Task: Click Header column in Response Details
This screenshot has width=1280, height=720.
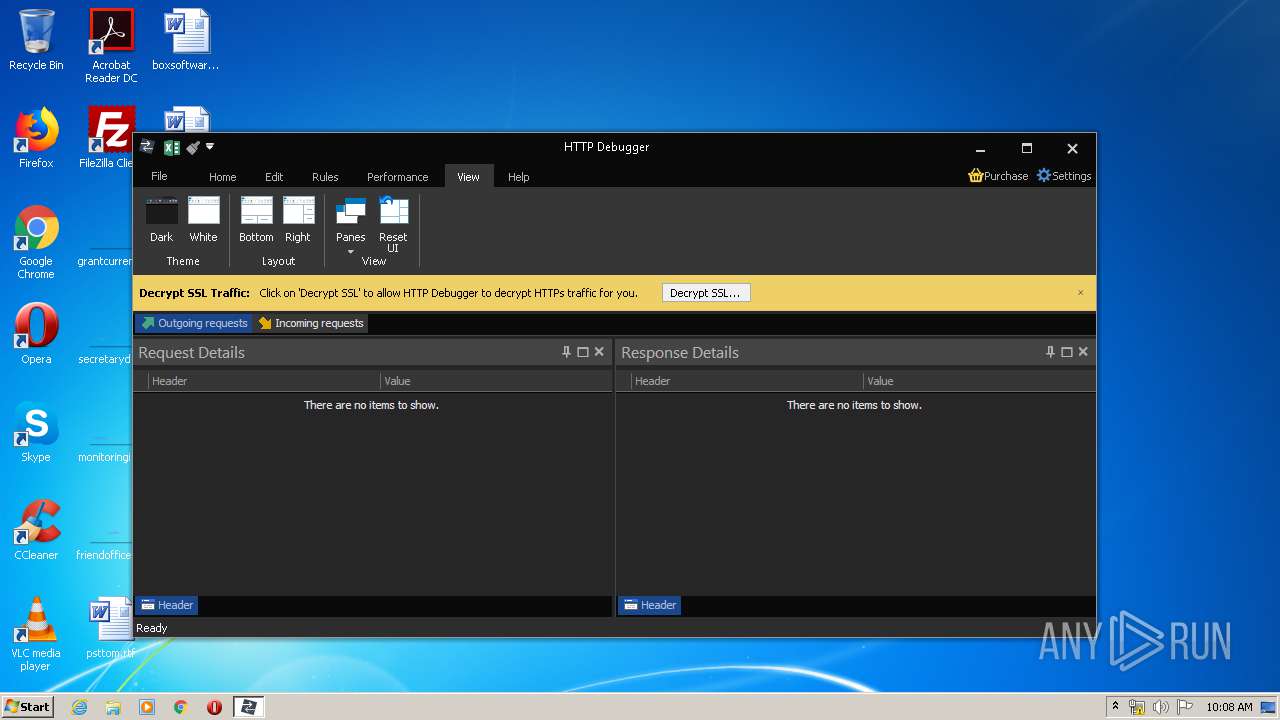Action: (747, 381)
